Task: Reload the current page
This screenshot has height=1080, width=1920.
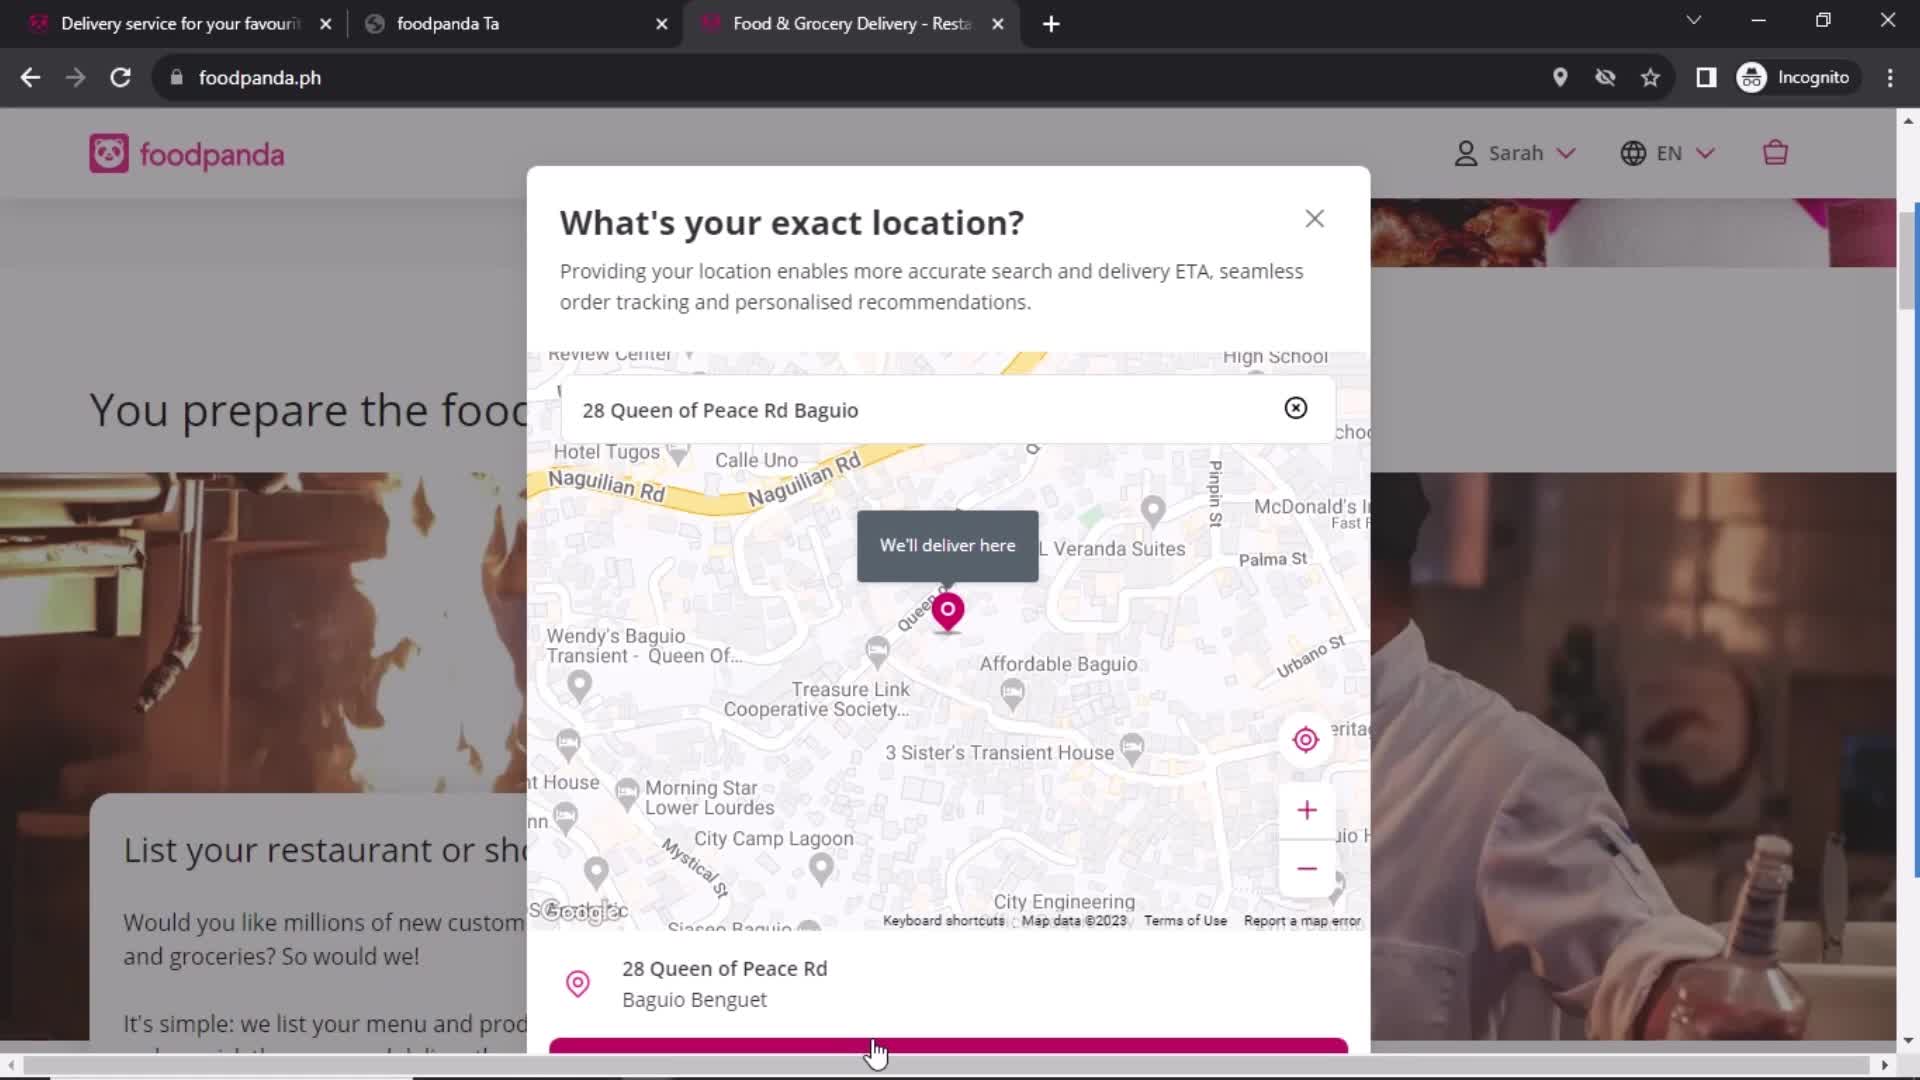Action: [120, 77]
